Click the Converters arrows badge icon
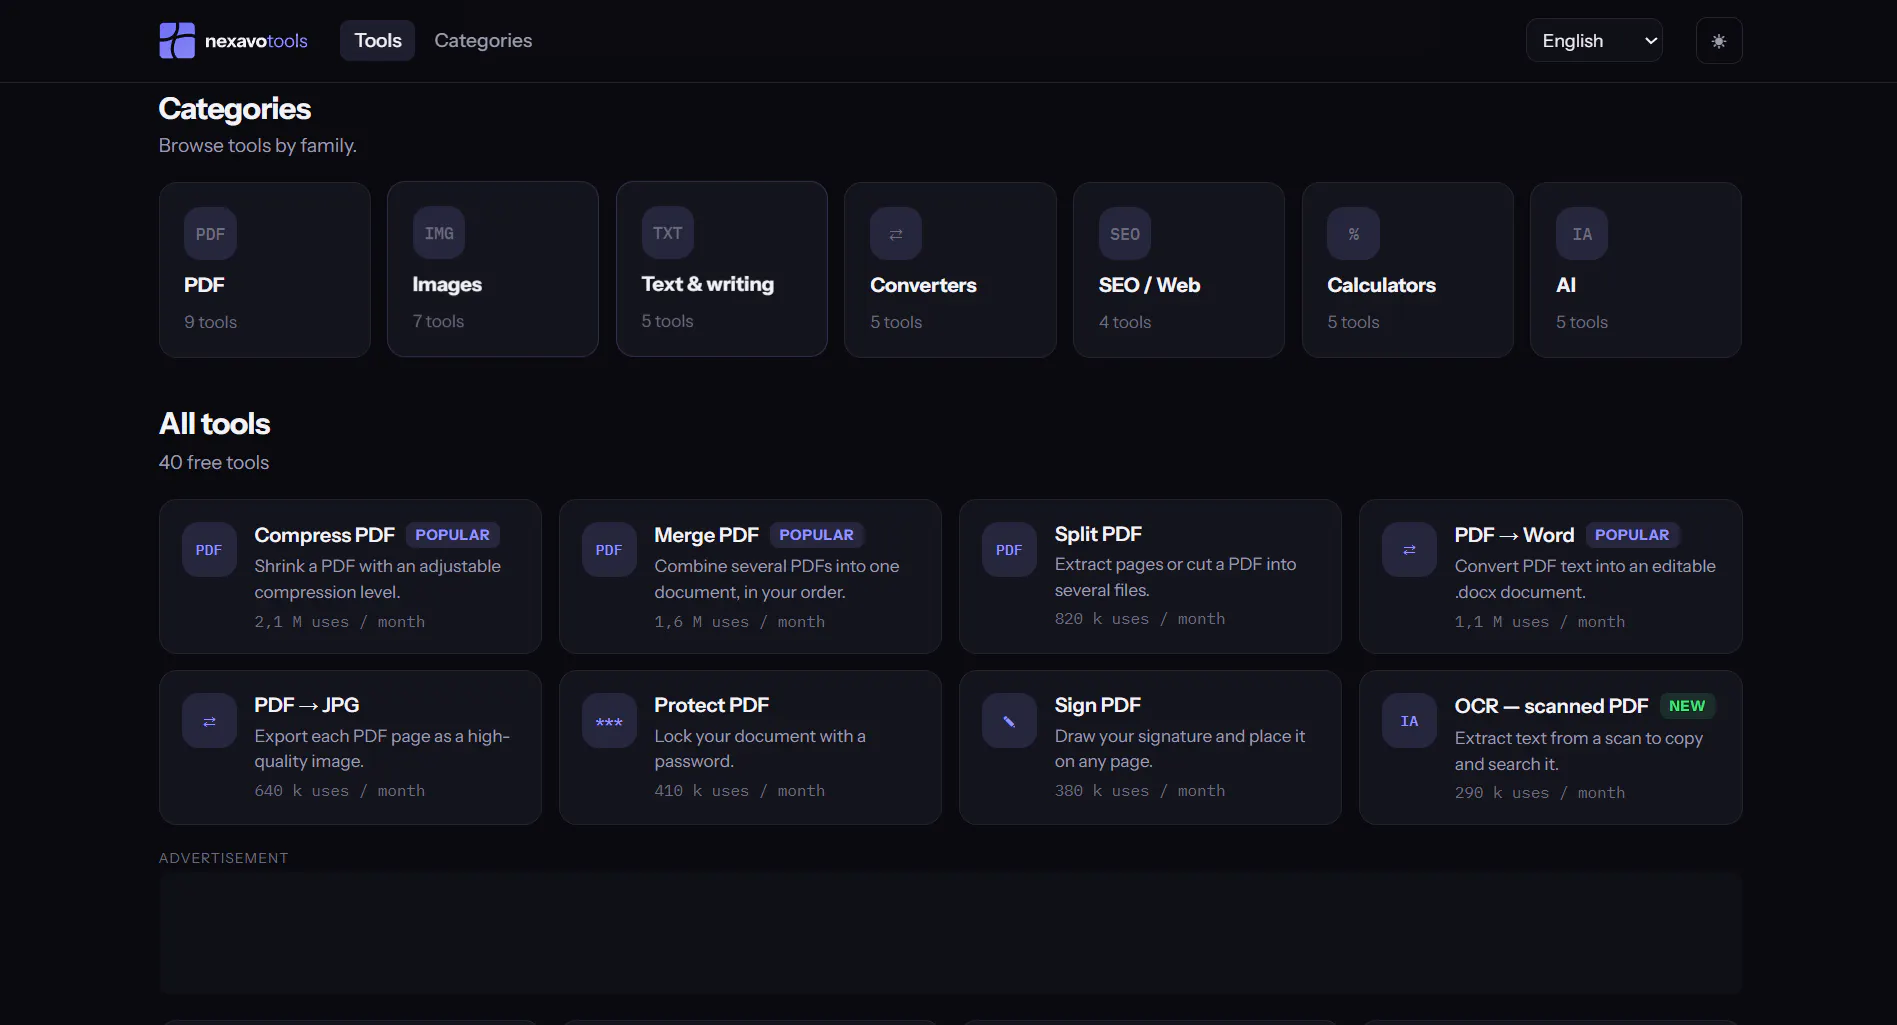The width and height of the screenshot is (1897, 1025). [x=896, y=234]
